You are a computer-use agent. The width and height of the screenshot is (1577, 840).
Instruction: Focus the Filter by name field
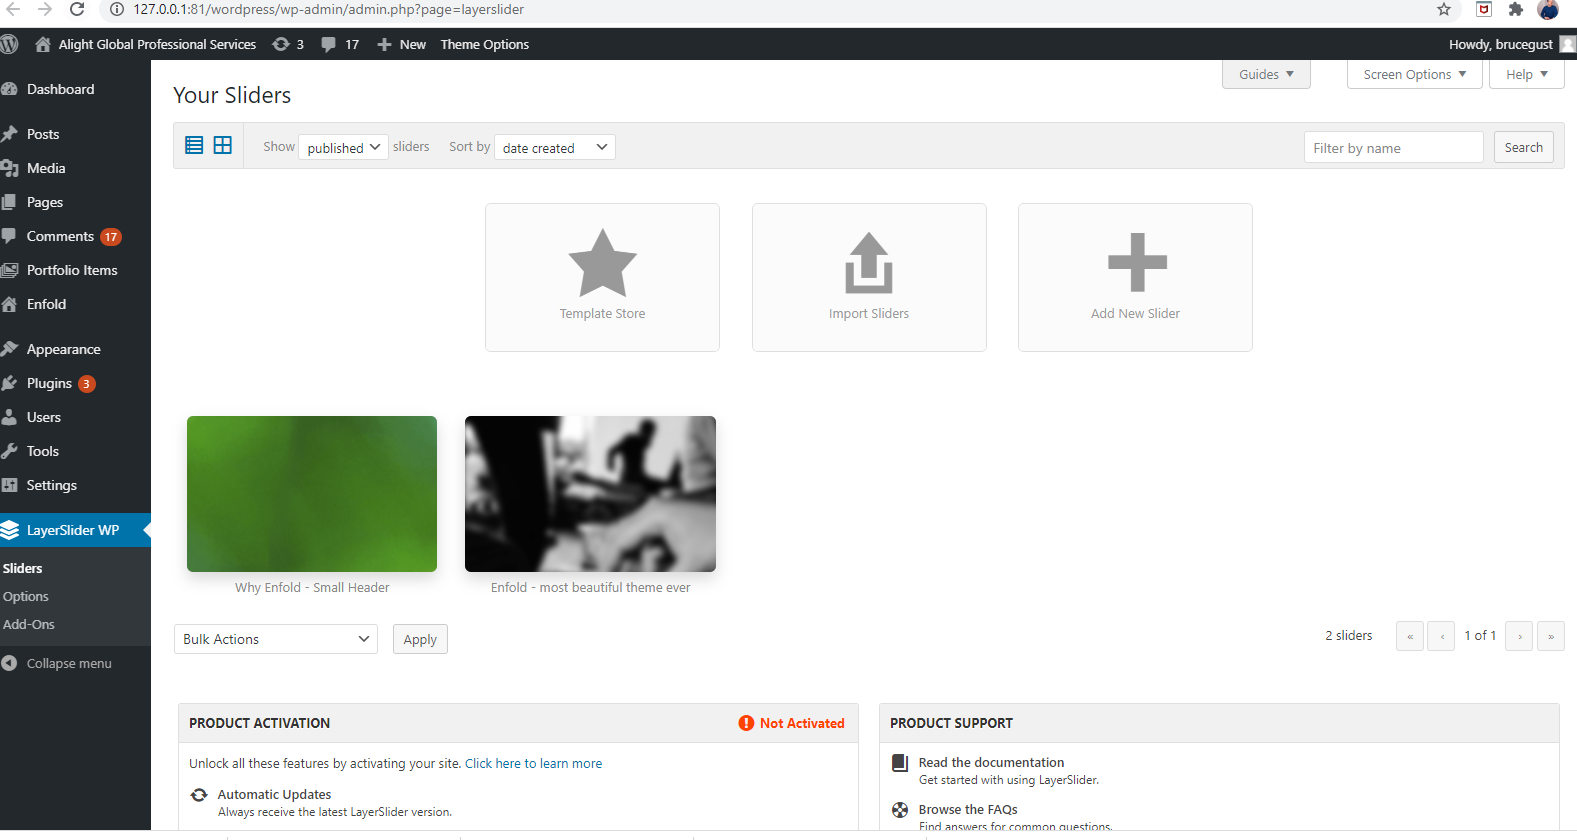[x=1394, y=147]
